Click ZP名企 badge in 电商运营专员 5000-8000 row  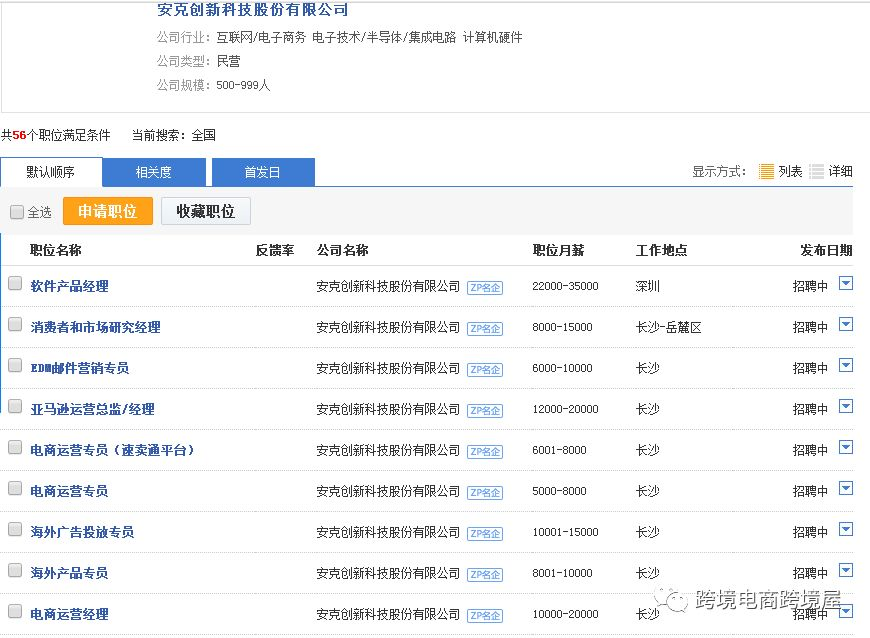(x=485, y=493)
